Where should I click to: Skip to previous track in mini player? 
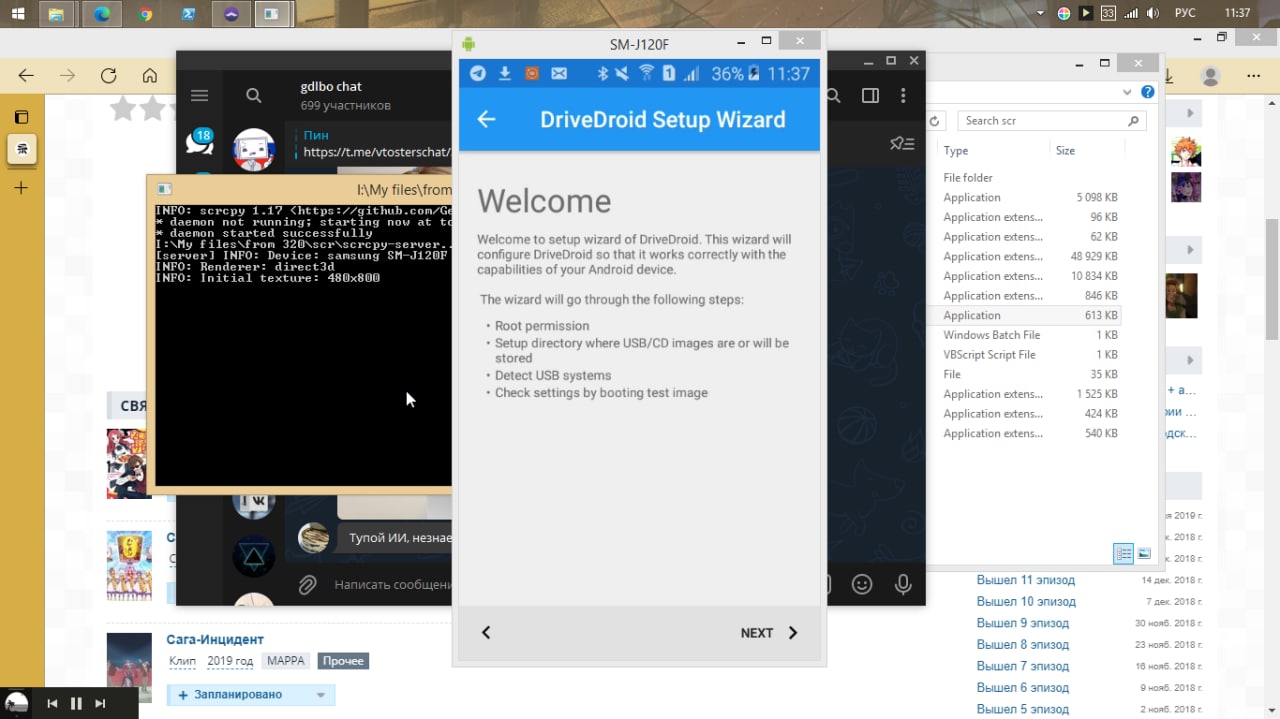[x=53, y=704]
